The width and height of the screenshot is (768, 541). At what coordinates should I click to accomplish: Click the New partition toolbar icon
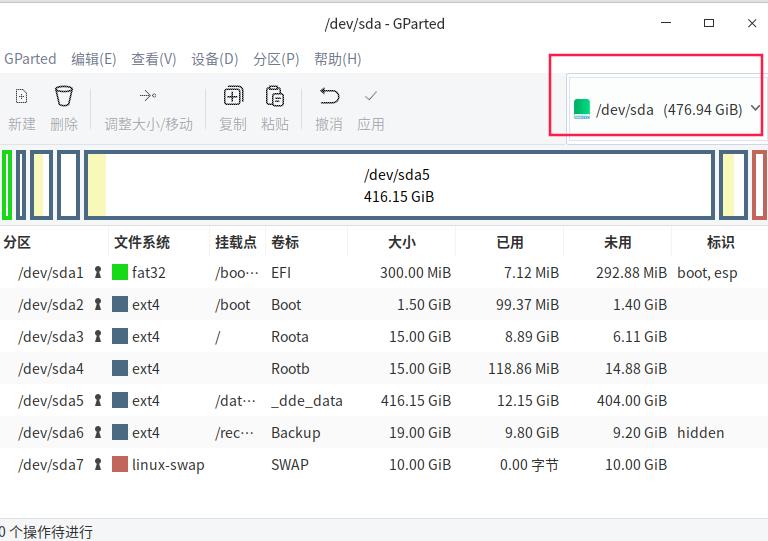pyautogui.click(x=22, y=96)
